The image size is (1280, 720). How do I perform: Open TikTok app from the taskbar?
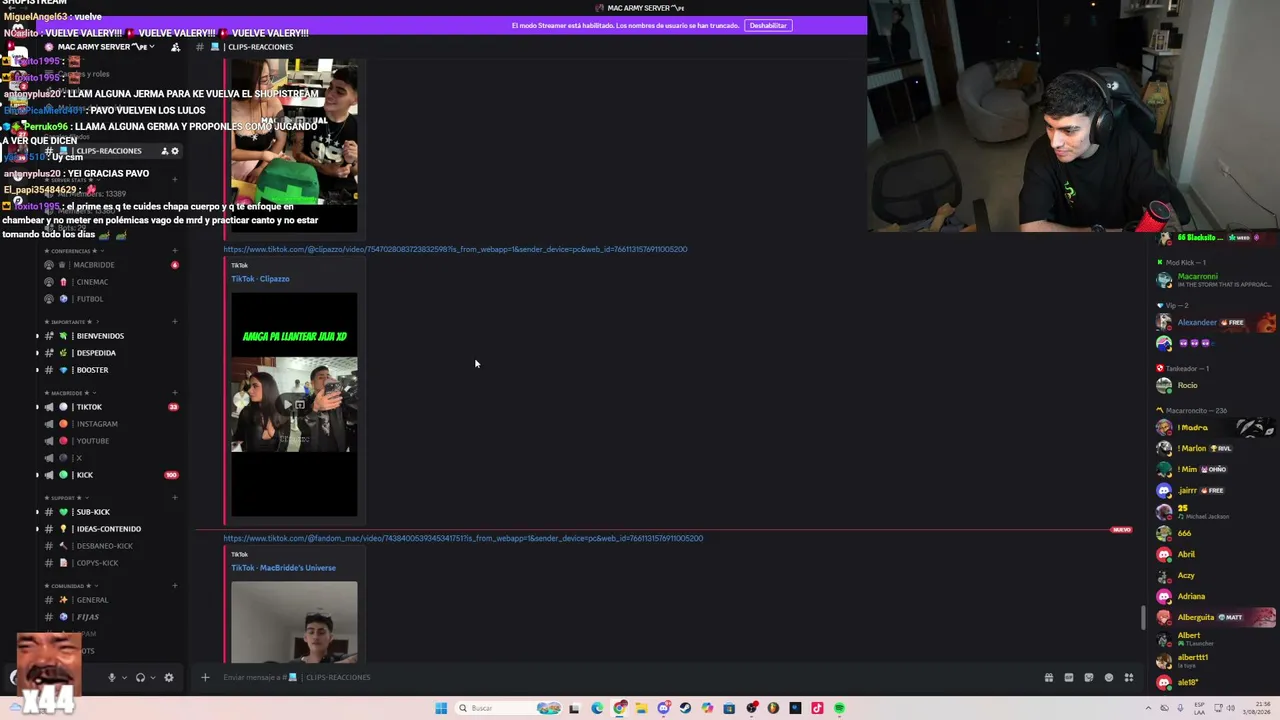pos(817,708)
